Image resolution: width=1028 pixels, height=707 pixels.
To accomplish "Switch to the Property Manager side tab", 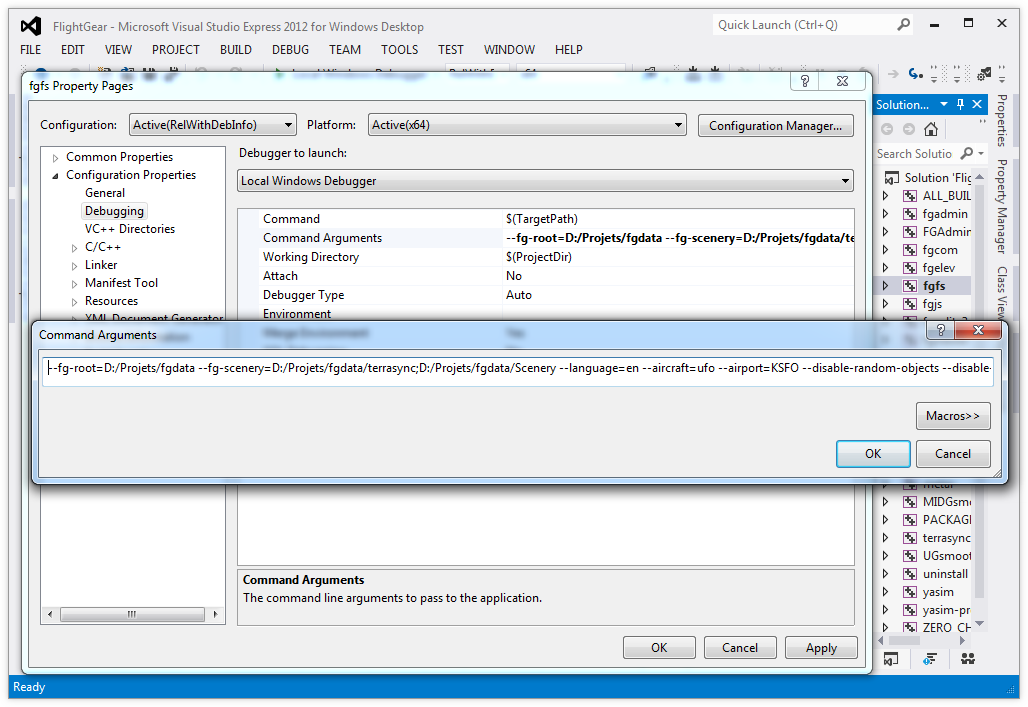I will point(1002,206).
